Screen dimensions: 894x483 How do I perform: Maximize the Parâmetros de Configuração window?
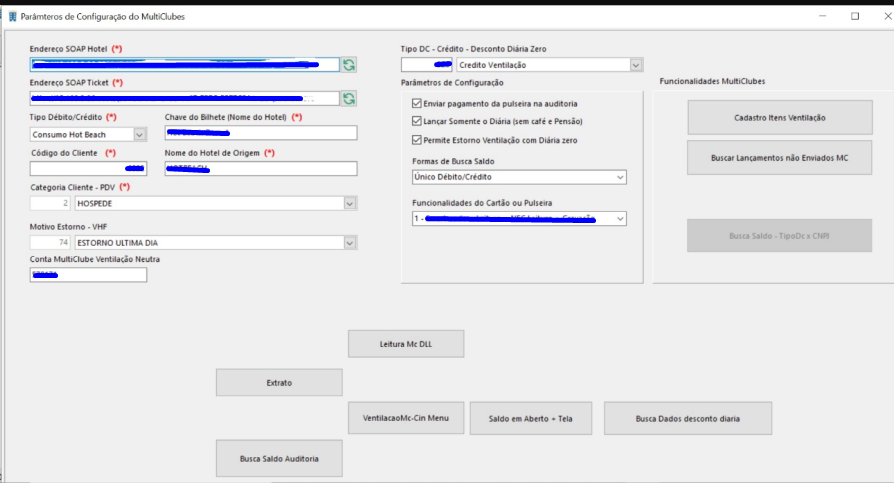[x=855, y=16]
